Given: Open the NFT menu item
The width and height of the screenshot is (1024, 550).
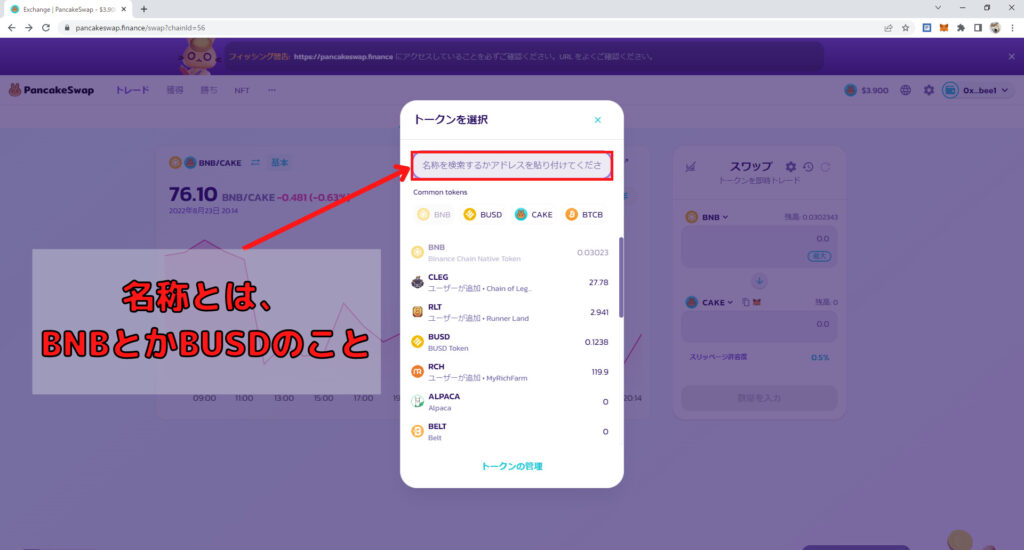Looking at the screenshot, I should coord(242,90).
